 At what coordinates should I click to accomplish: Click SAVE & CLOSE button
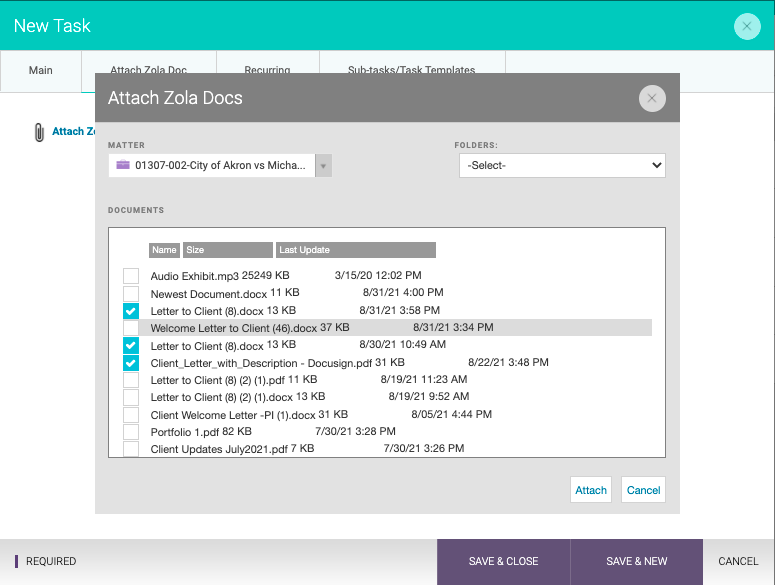tap(503, 562)
